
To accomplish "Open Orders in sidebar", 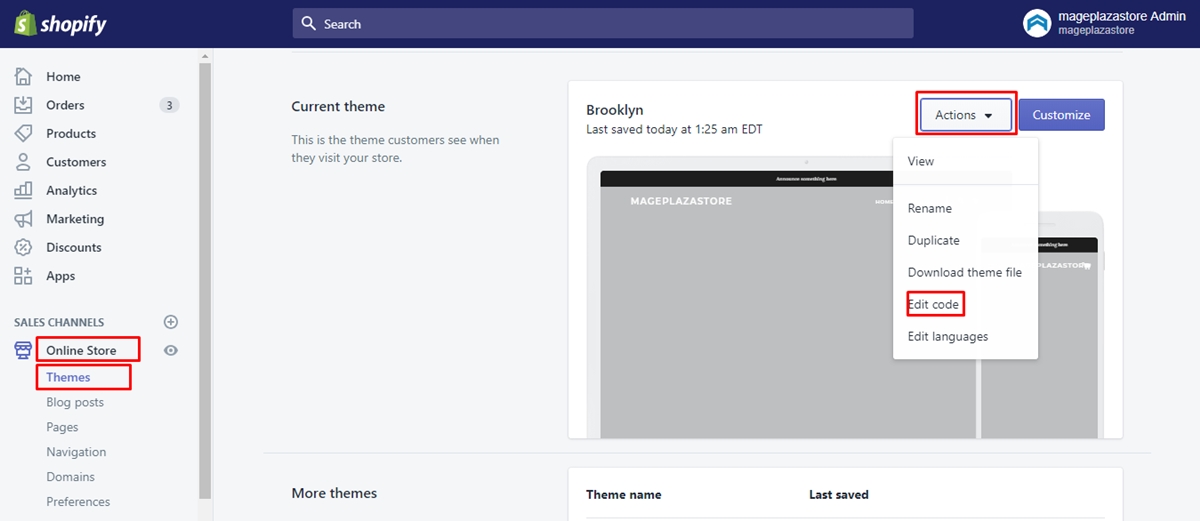I will [x=65, y=105].
